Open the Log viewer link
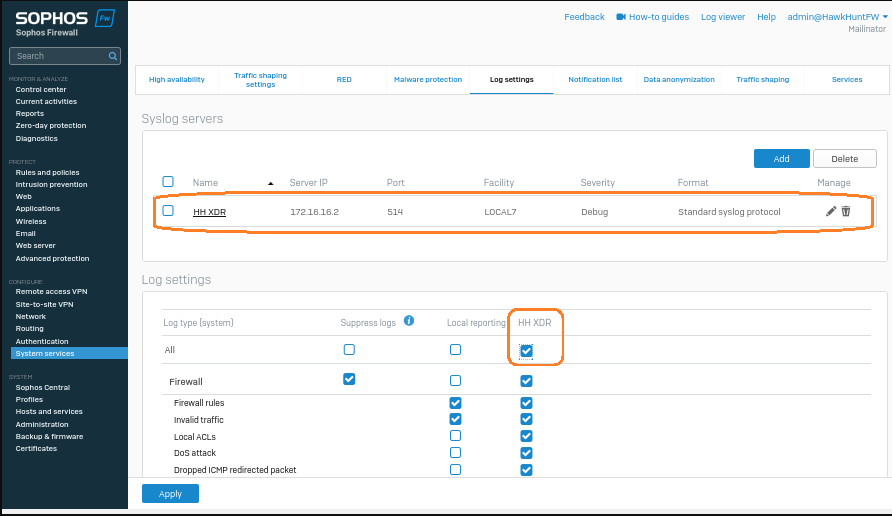The image size is (892, 516). coord(722,17)
